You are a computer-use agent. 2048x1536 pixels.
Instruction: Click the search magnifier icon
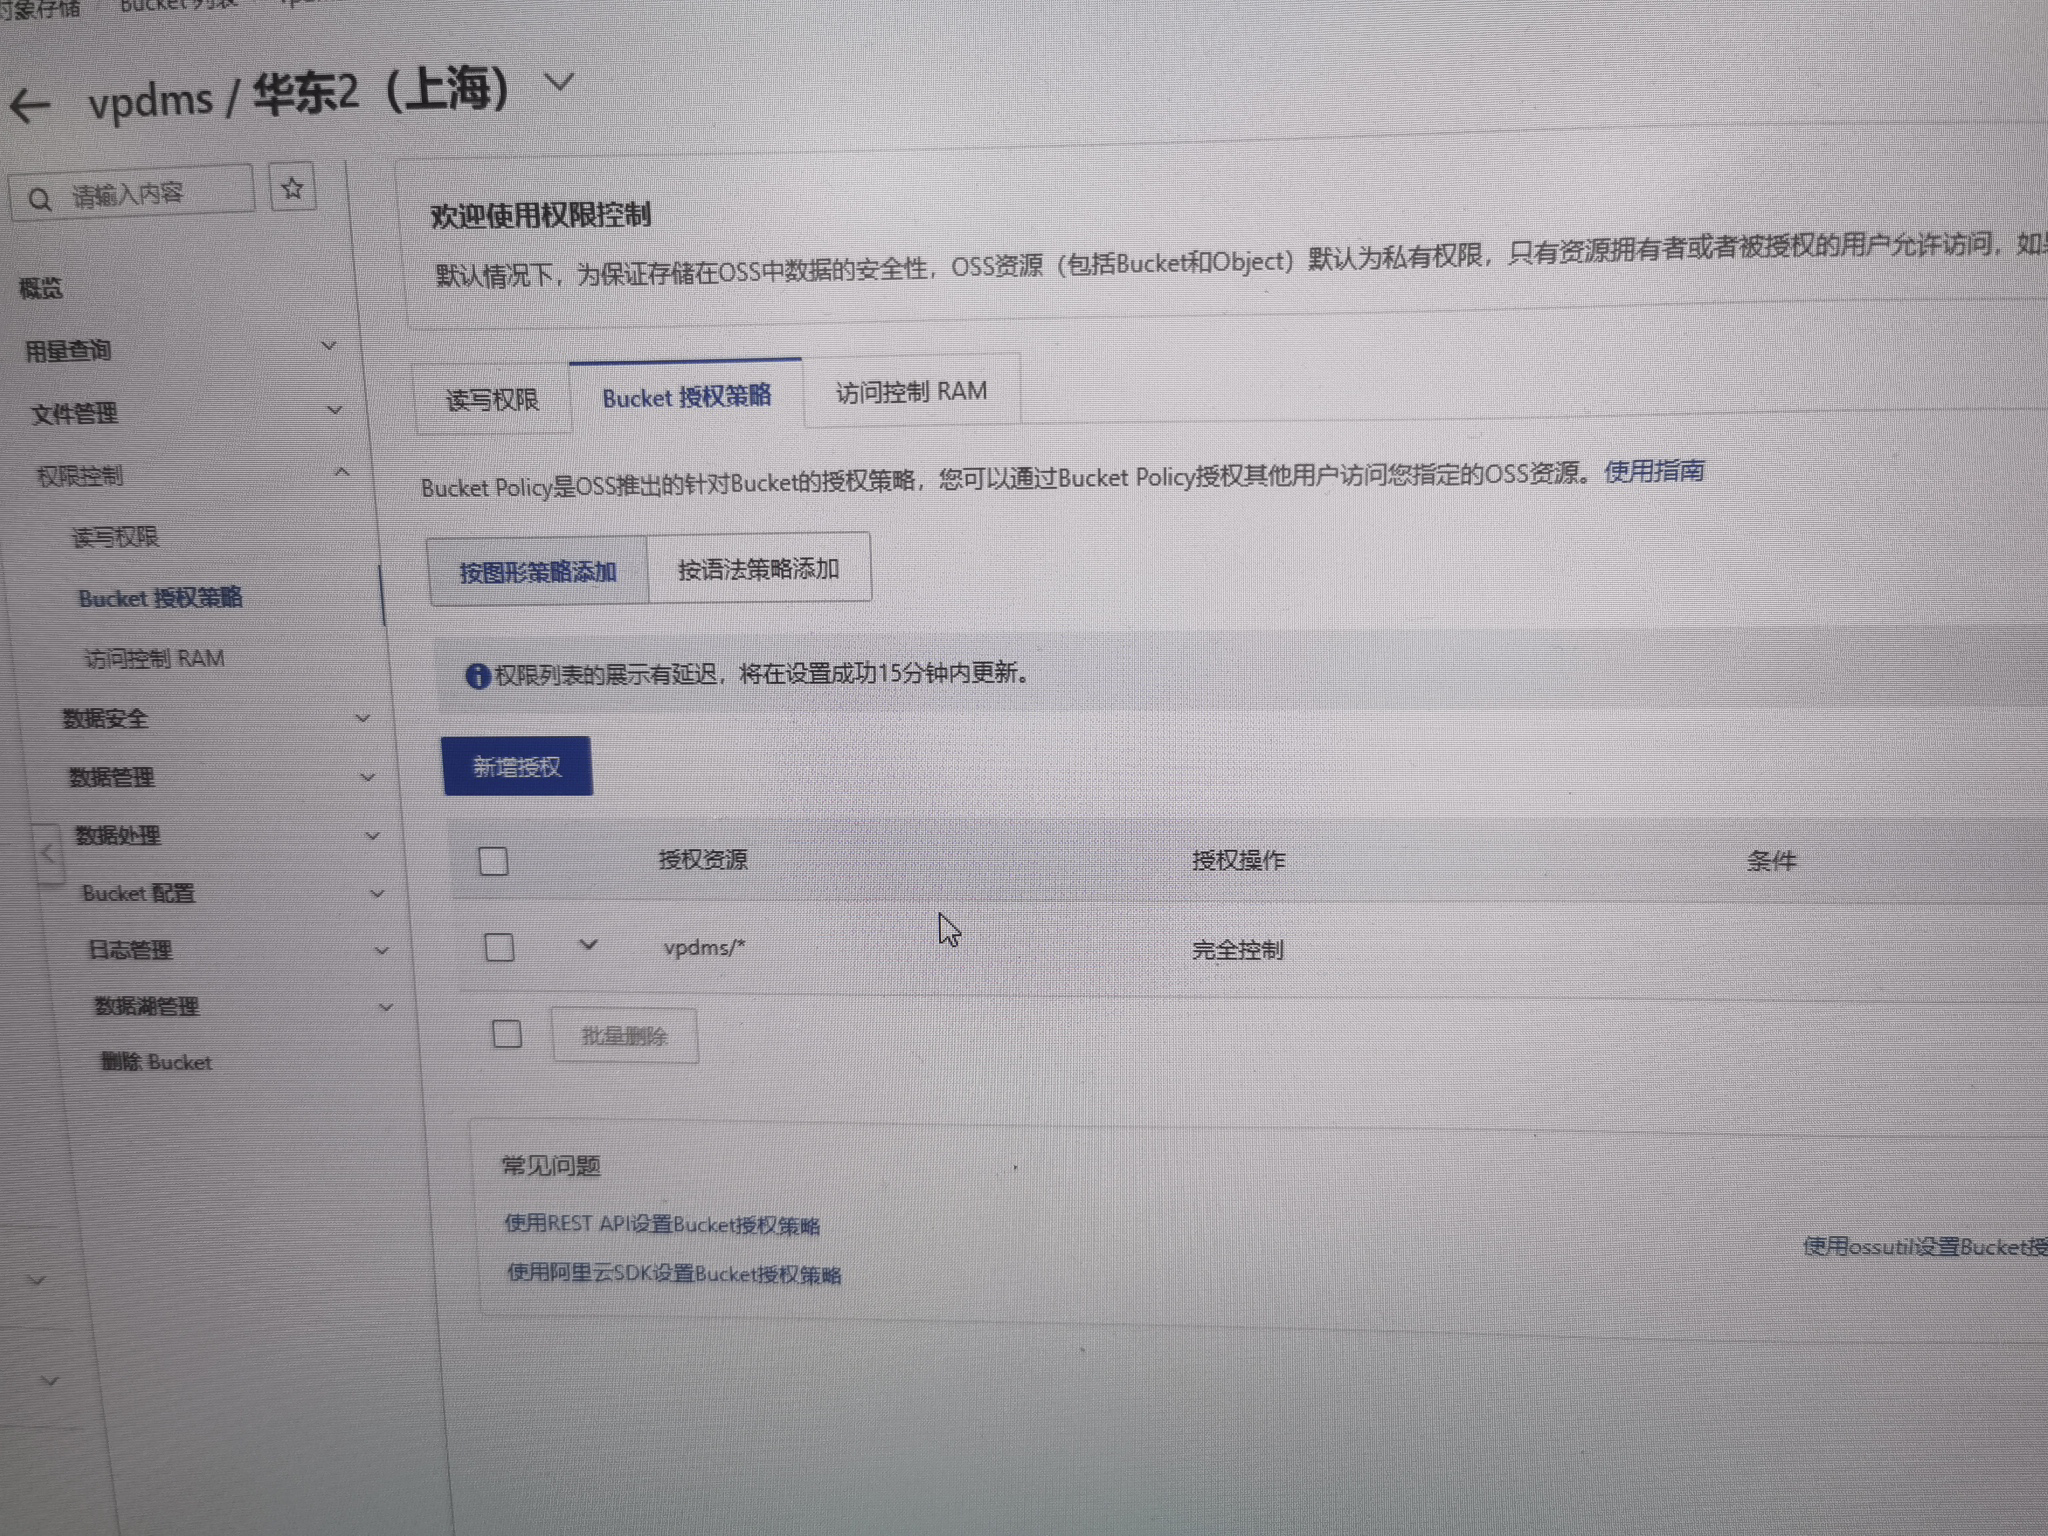(40, 200)
